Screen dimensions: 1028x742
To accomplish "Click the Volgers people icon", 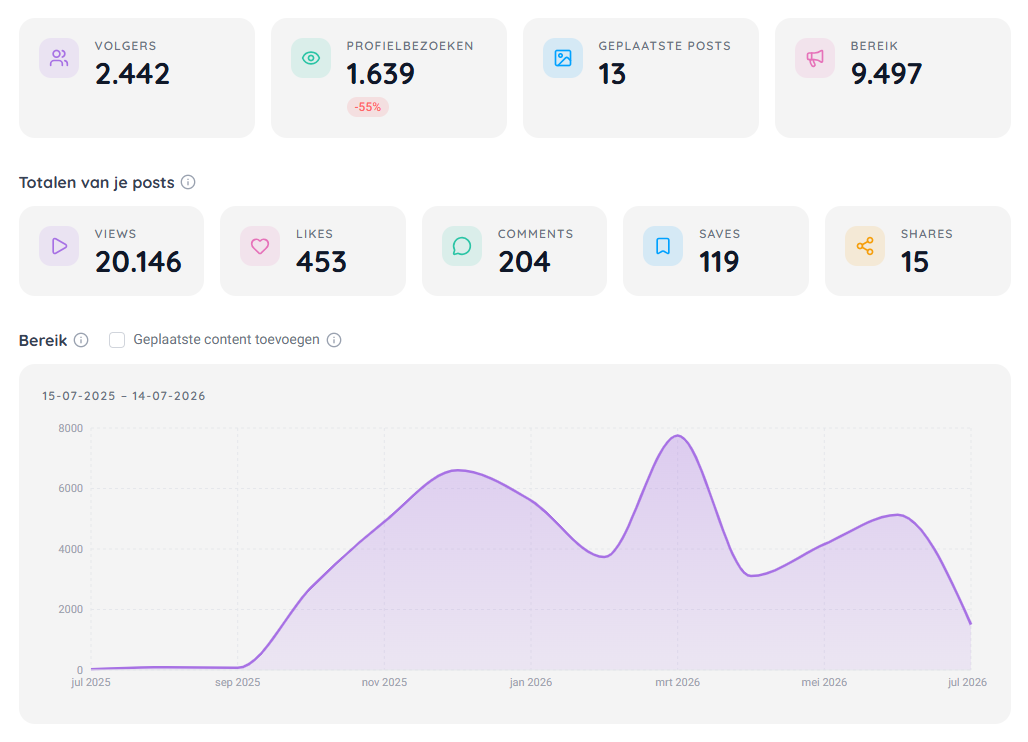I will pos(59,58).
